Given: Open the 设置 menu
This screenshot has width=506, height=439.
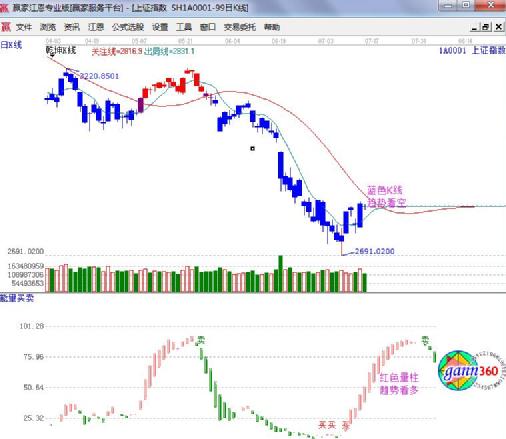Looking at the screenshot, I should (x=160, y=27).
